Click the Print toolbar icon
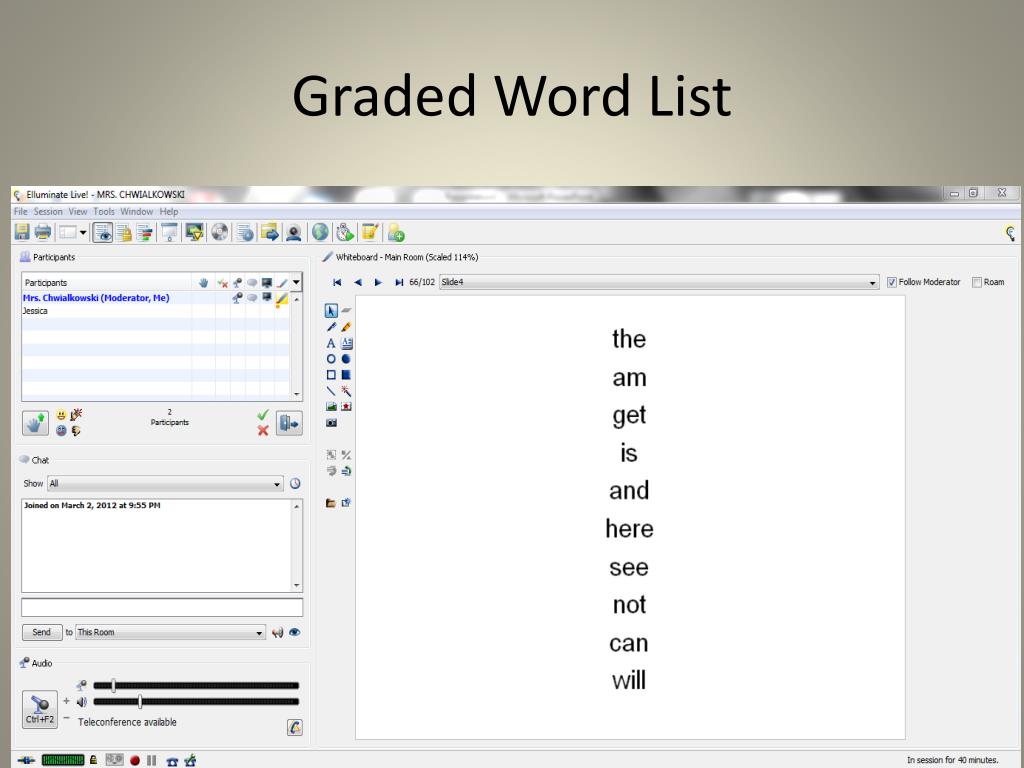This screenshot has width=1024, height=768. pyautogui.click(x=42, y=232)
